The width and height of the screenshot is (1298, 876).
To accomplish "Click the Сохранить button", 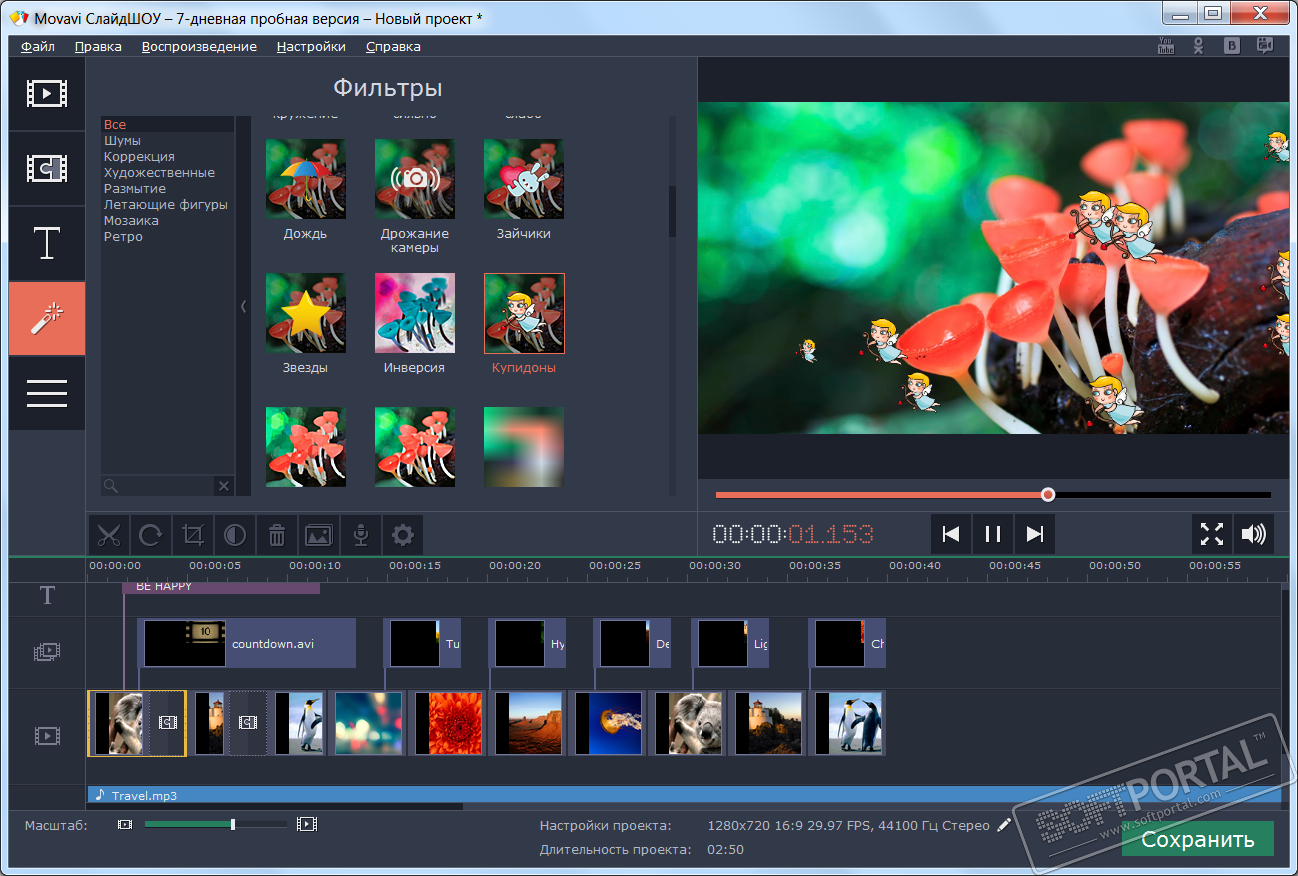I will coord(1198,839).
